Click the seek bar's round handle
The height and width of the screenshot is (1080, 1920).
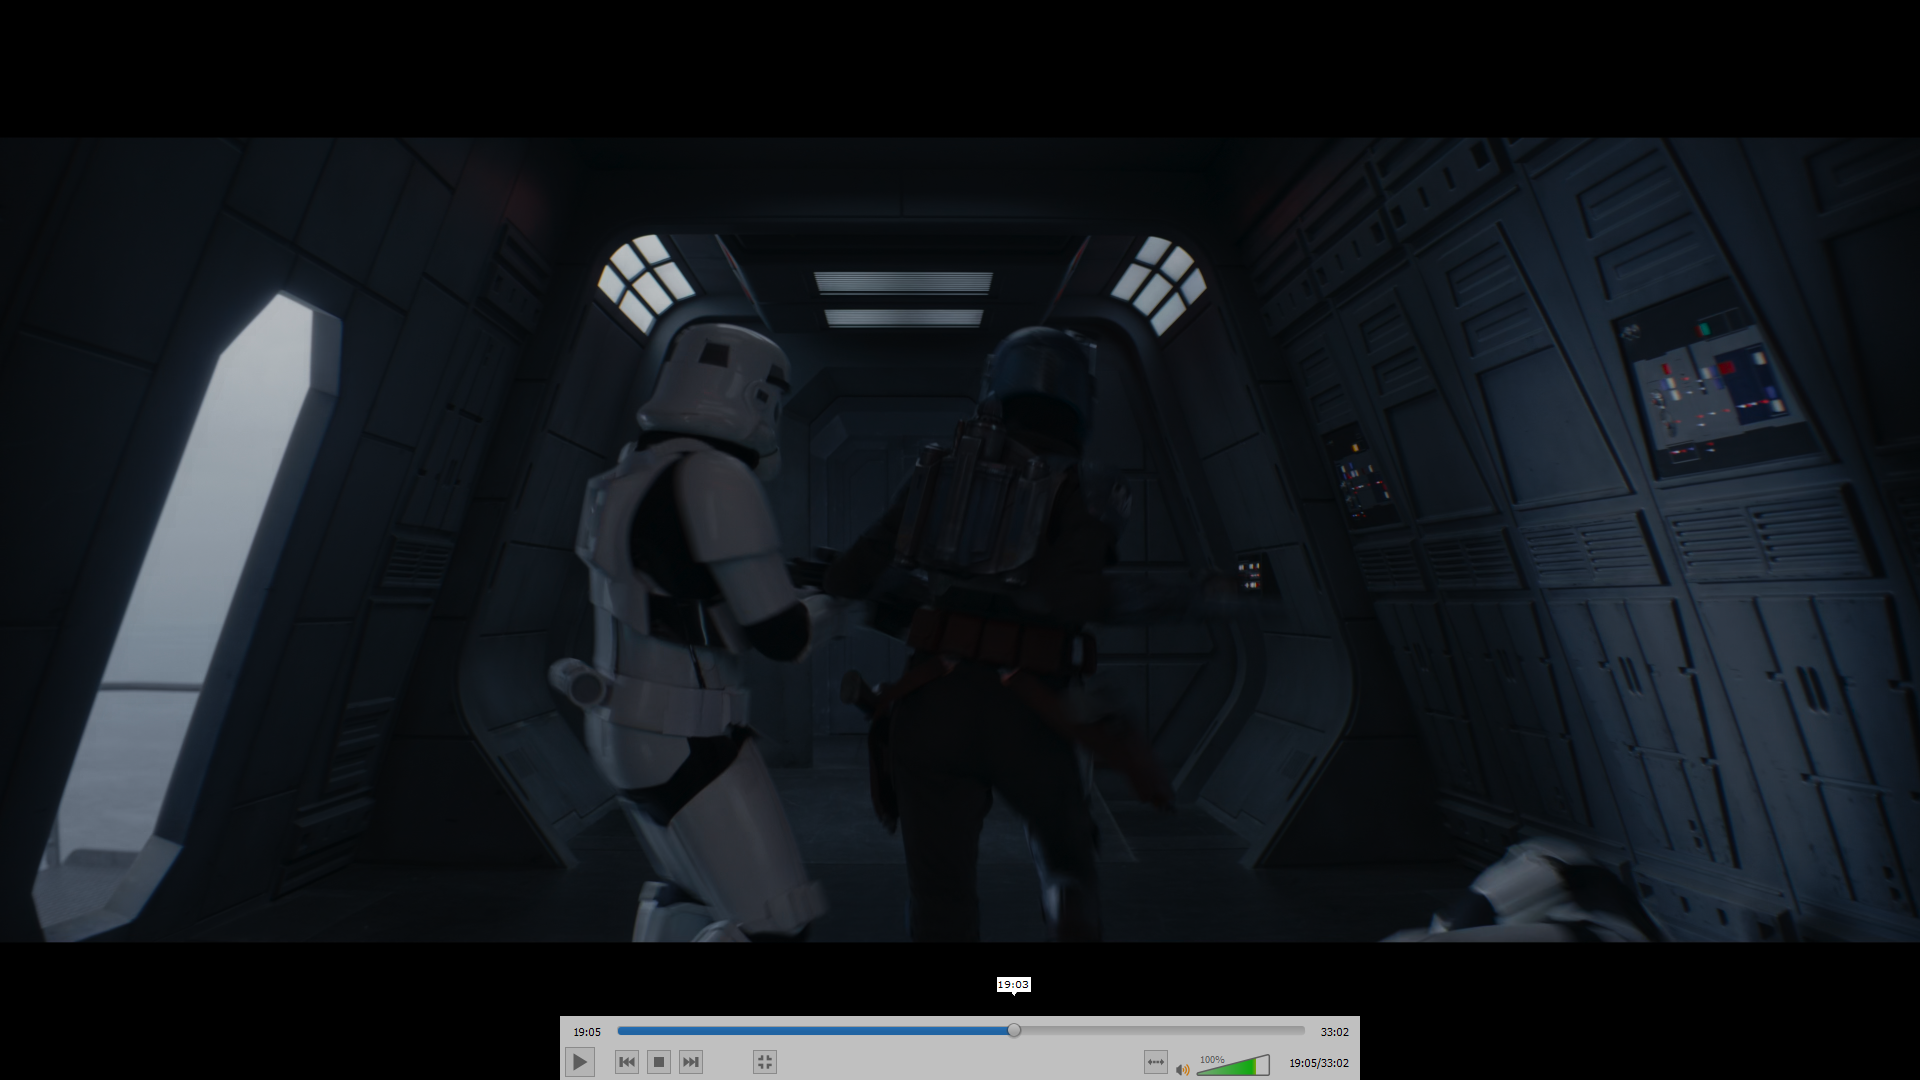pos(1014,1030)
